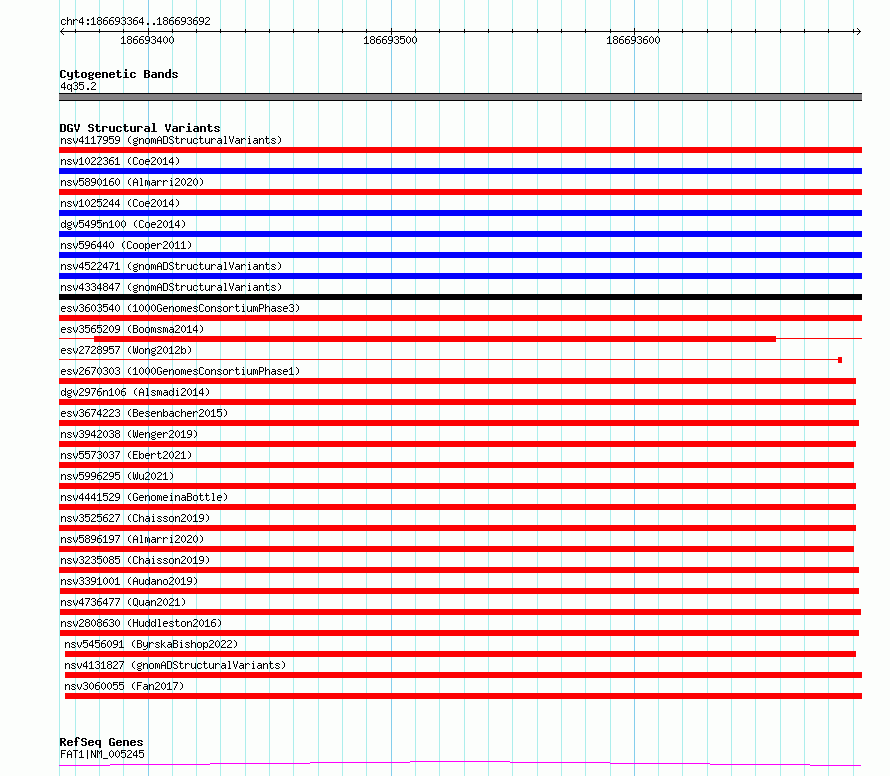Click the FAT1|NM_005245 gene label
This screenshot has width=890, height=776.
pyautogui.click(x=102, y=754)
